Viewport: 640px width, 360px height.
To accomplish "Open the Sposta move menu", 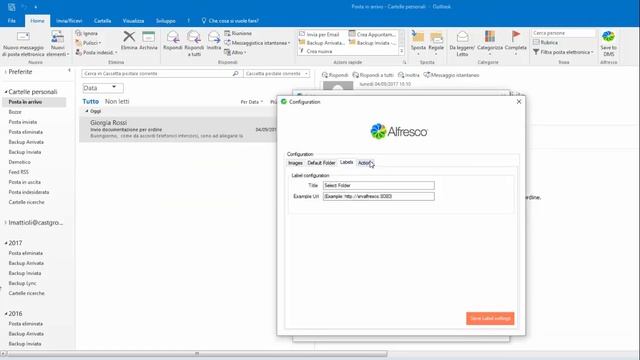I will (x=418, y=44).
